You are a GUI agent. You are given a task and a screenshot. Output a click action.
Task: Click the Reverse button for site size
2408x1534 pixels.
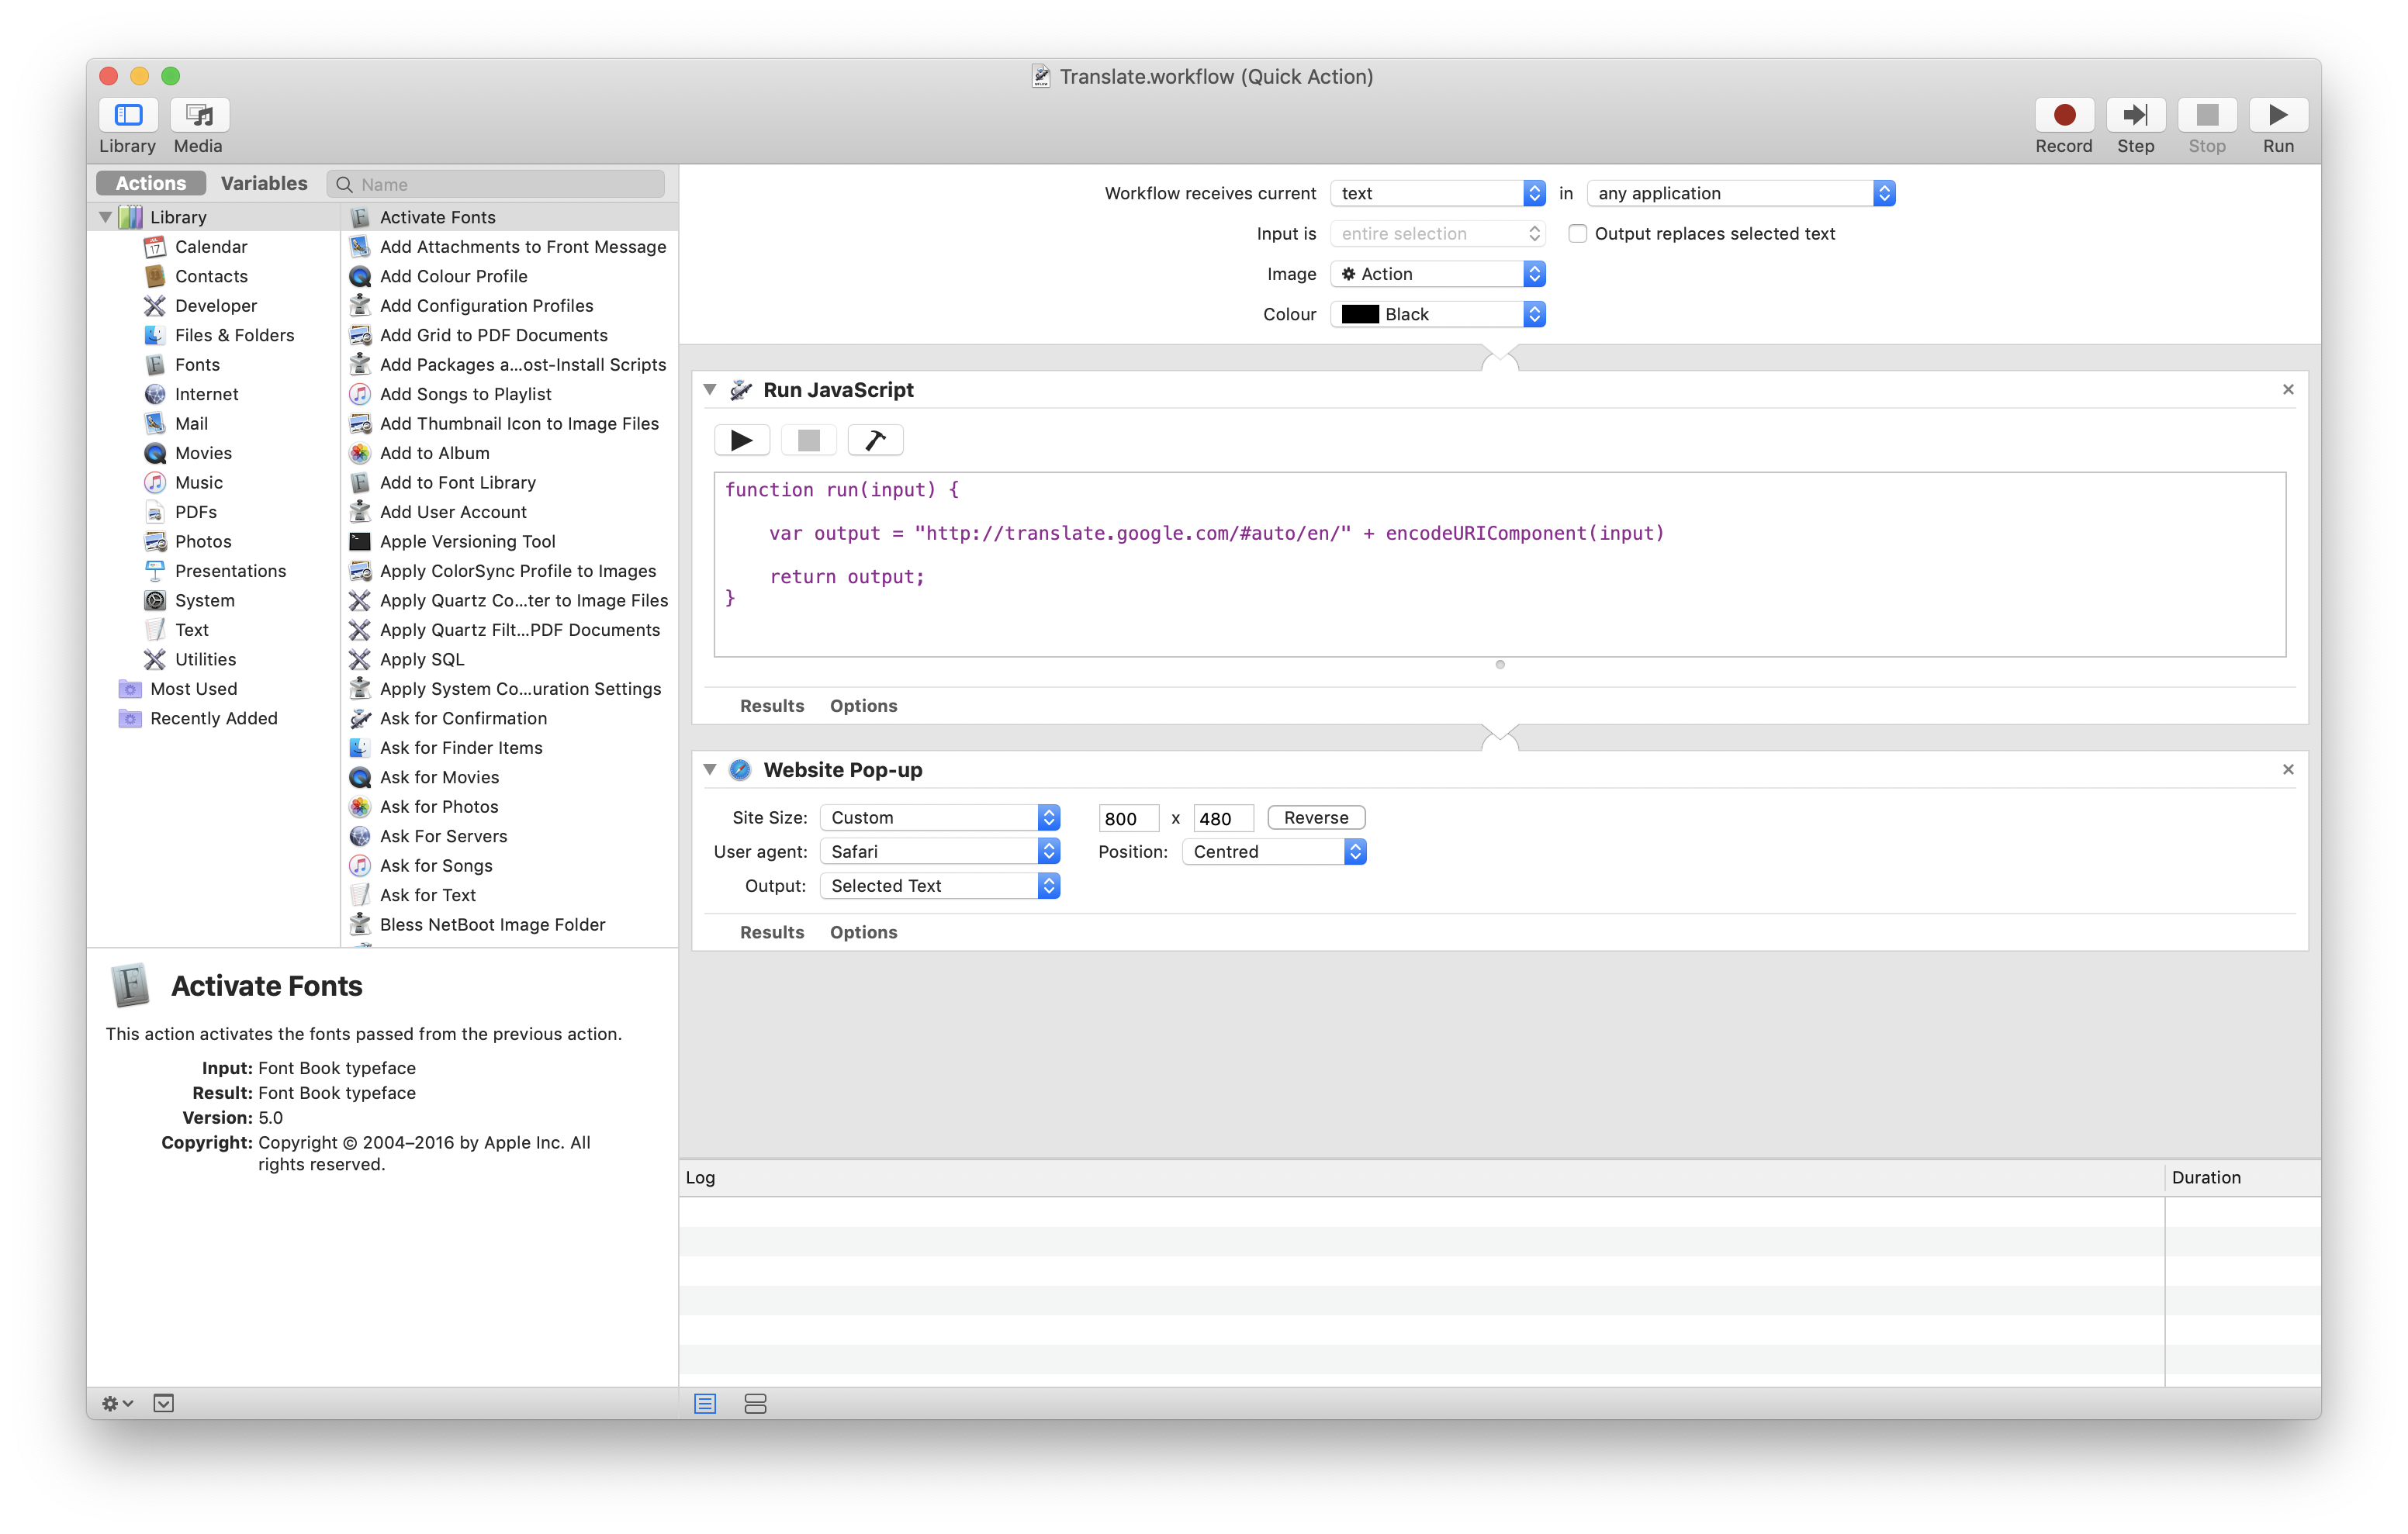(1315, 817)
